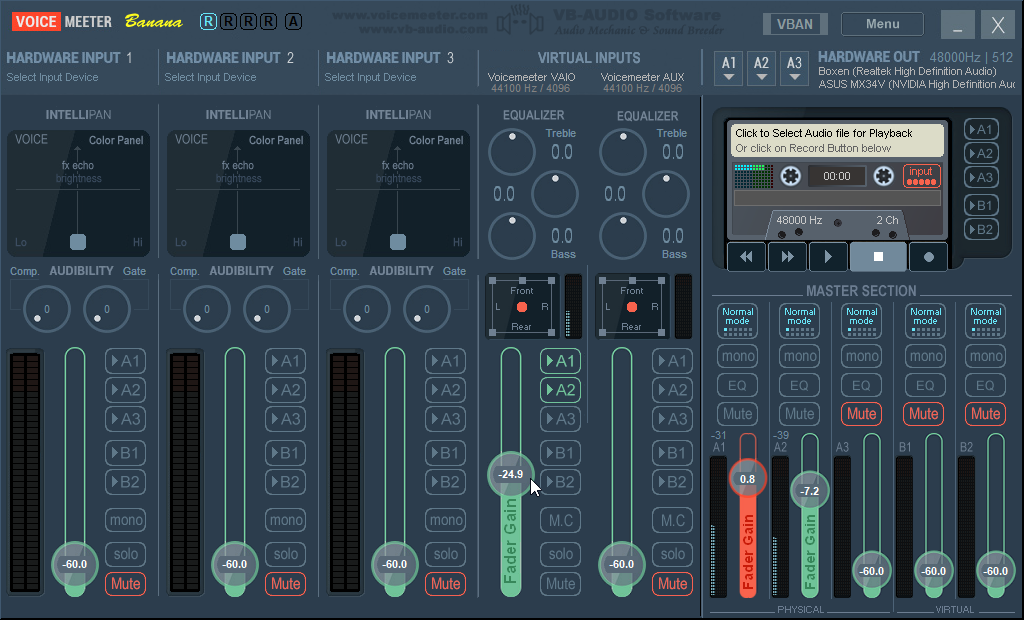Open the VBAN panel
This screenshot has width=1024, height=620.
click(x=795, y=23)
